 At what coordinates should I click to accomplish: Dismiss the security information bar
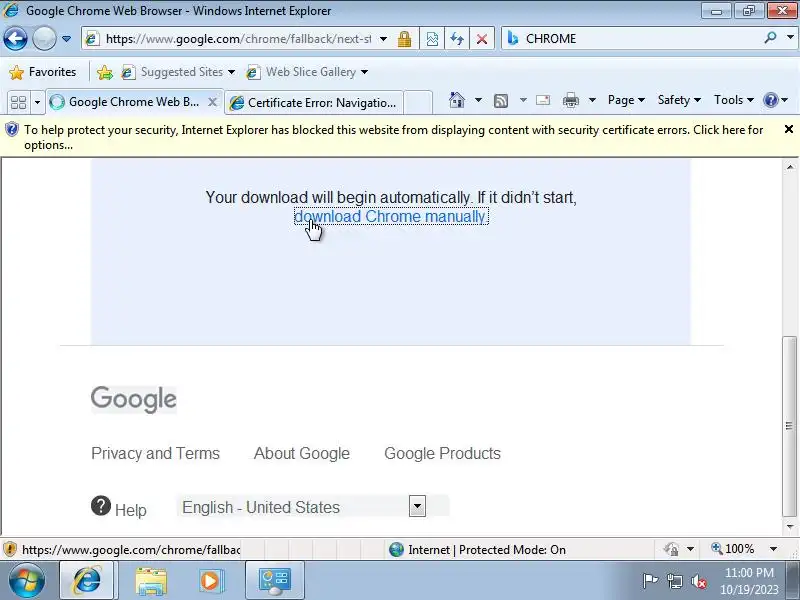tap(788, 129)
